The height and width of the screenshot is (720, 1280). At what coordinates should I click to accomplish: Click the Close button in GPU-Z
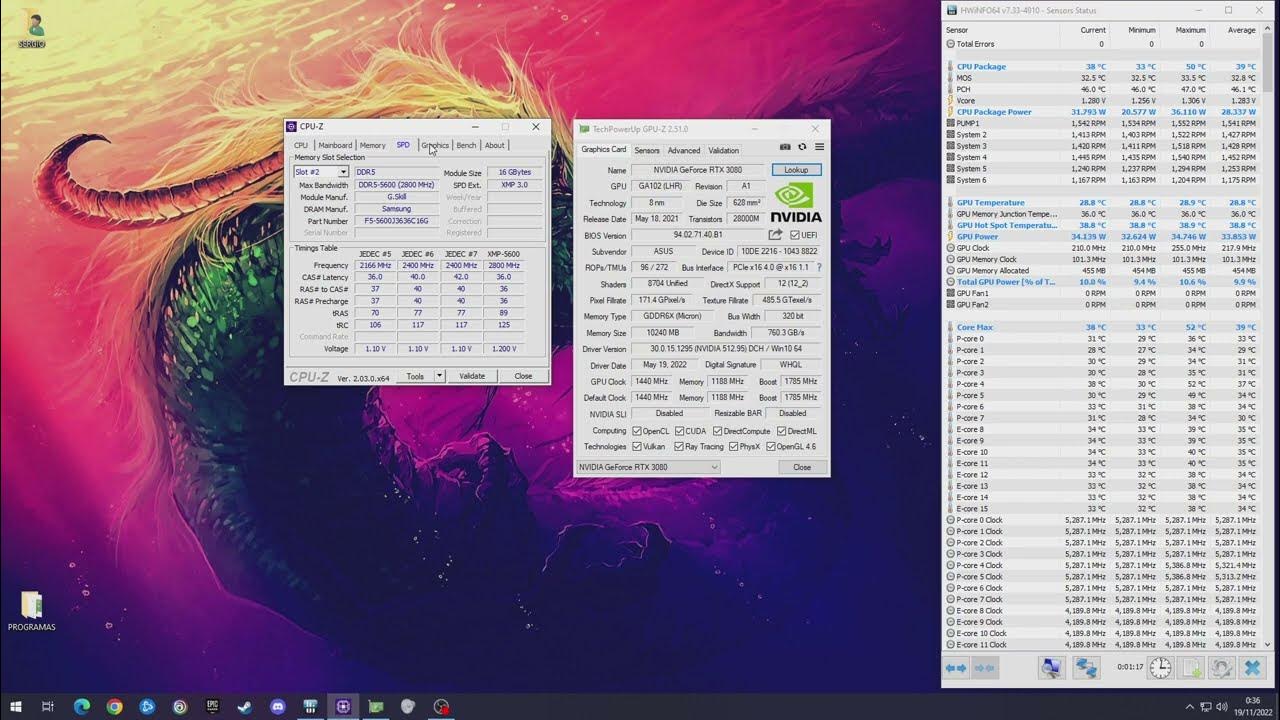pos(802,467)
